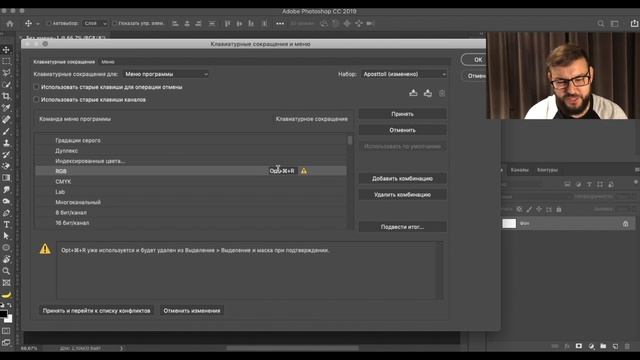Switch to 'Клавиатурные сокращения' tab

tap(64, 62)
